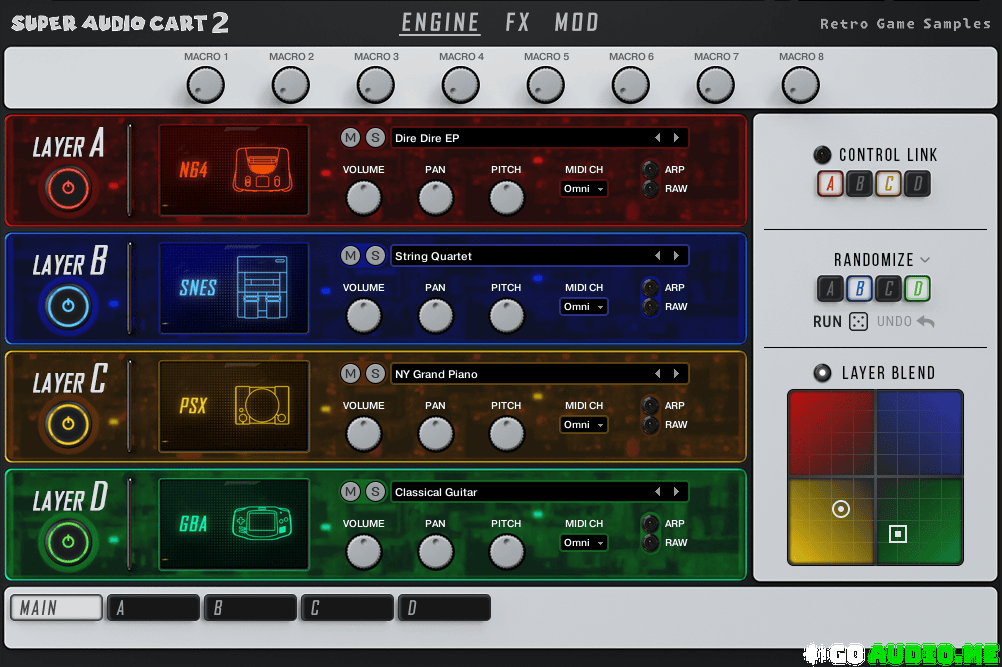Screen dimensions: 1002x667
Task: Click the N64 console icon in Layer A
Action: coord(261,170)
